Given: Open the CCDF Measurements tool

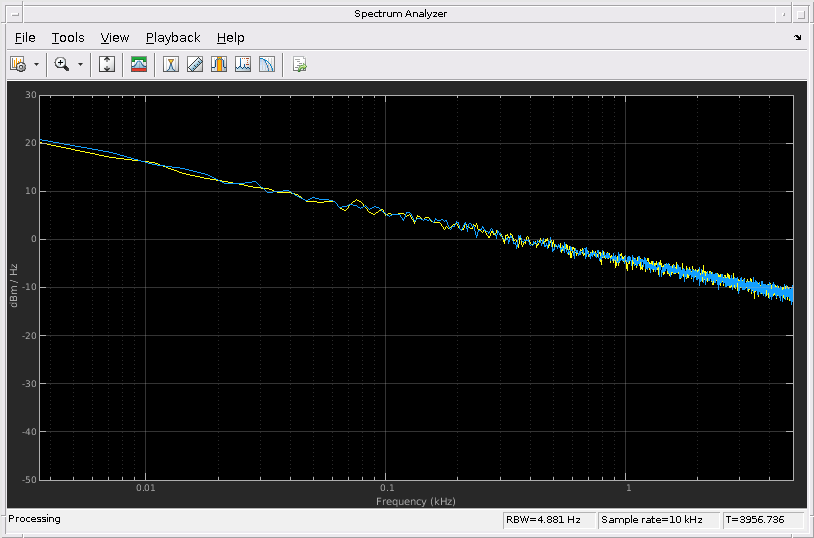Looking at the screenshot, I should click(267, 64).
